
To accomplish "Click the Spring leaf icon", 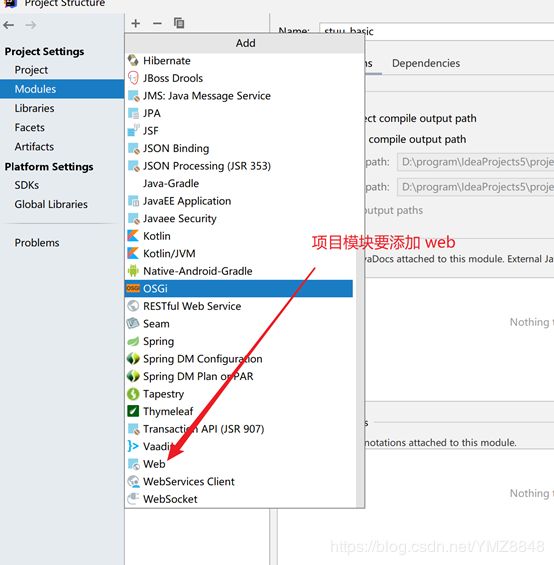I will pos(133,341).
